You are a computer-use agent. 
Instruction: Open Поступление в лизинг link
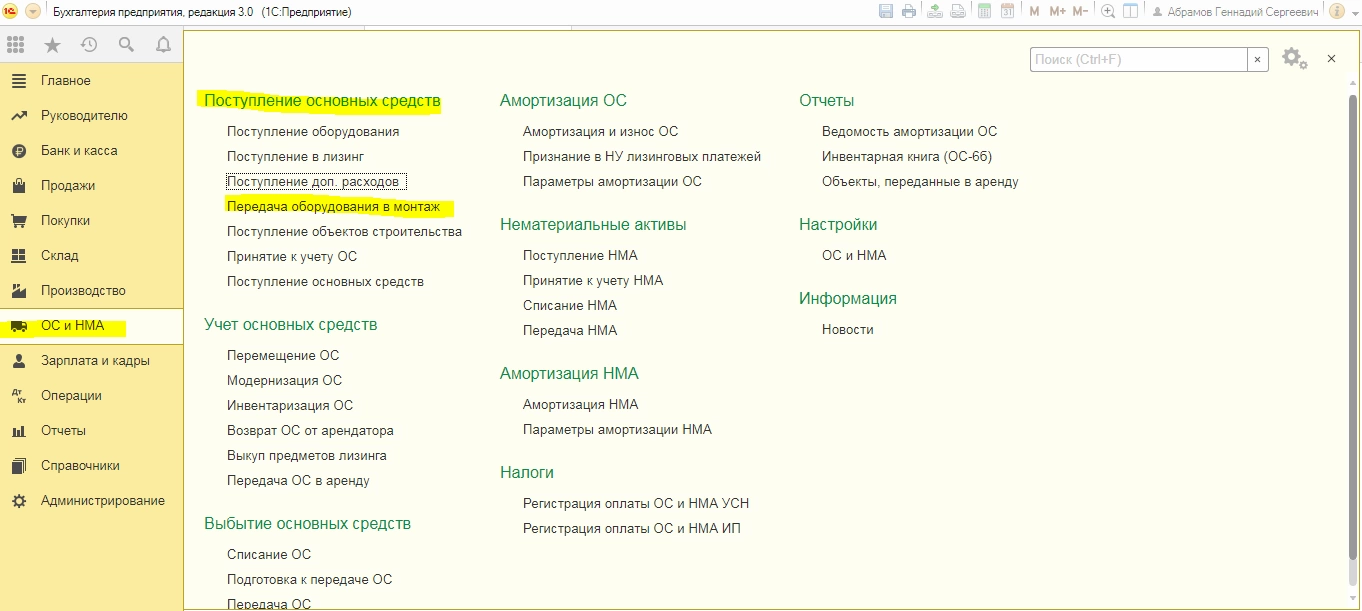click(295, 156)
